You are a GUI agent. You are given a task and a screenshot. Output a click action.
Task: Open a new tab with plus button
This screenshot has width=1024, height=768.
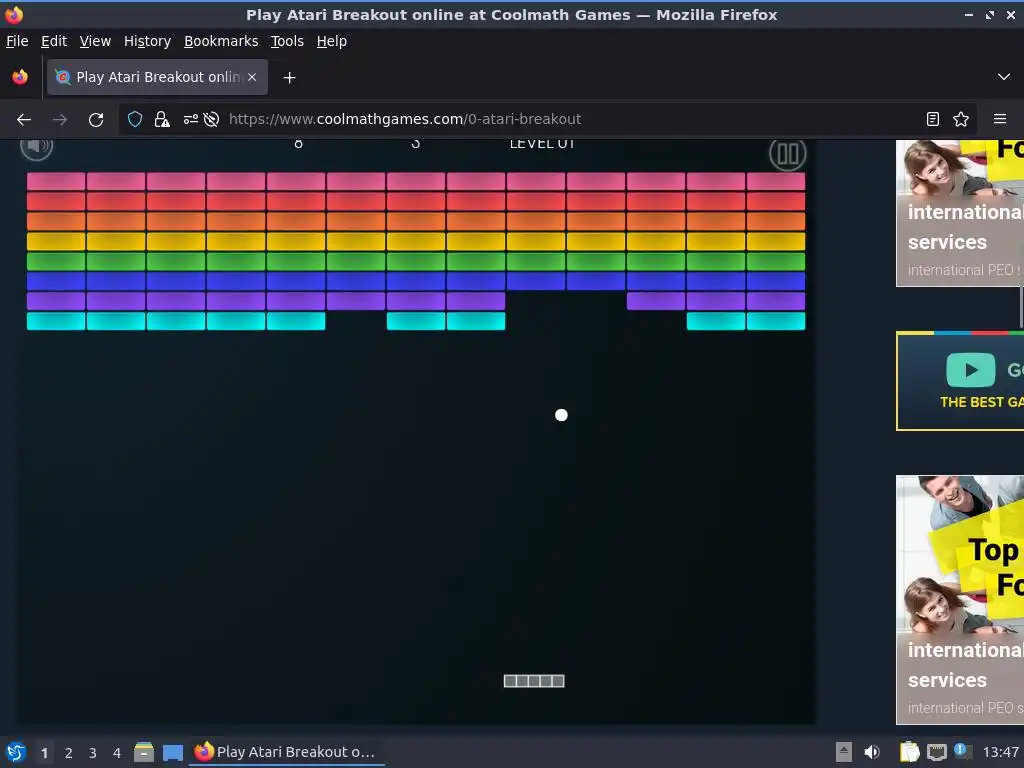pyautogui.click(x=289, y=78)
